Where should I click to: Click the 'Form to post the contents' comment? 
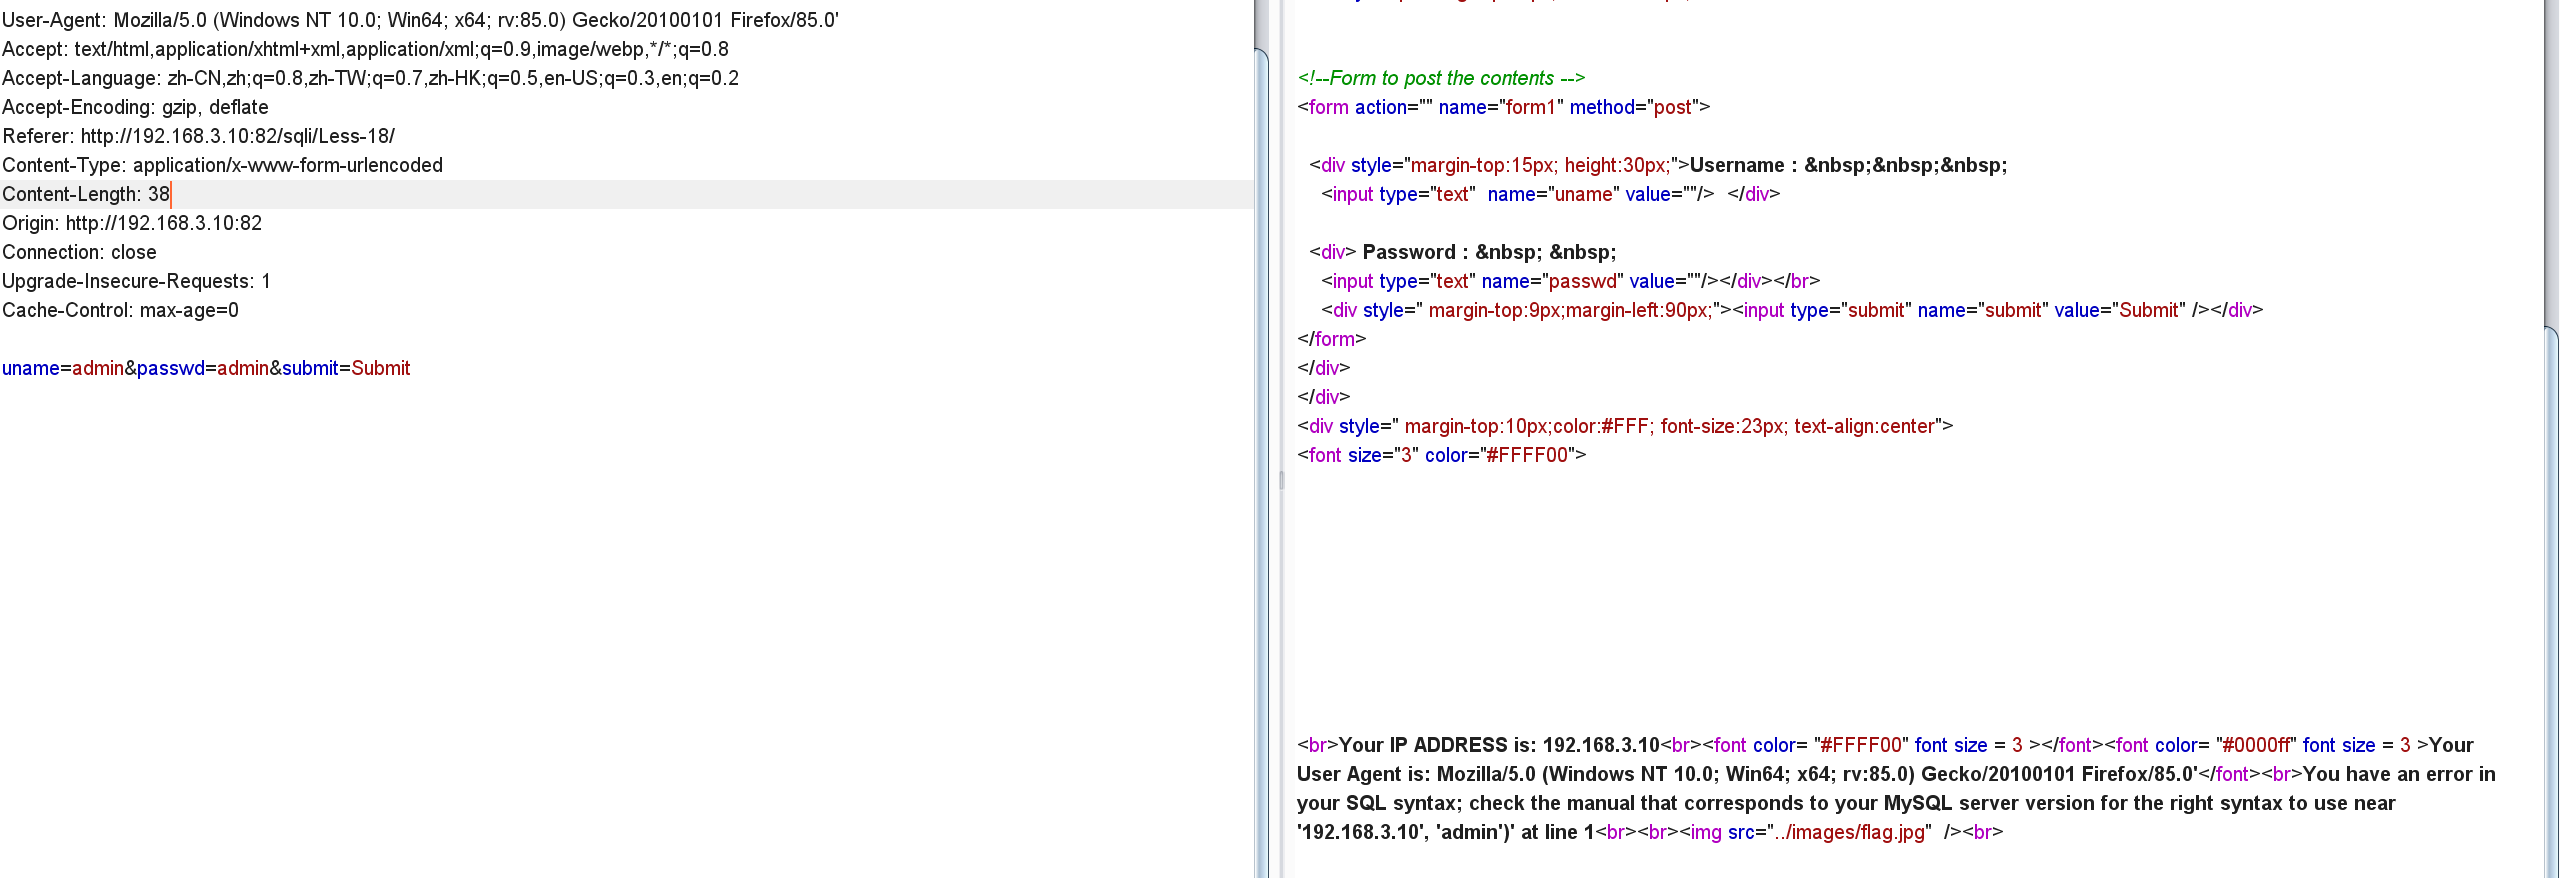click(x=1441, y=78)
